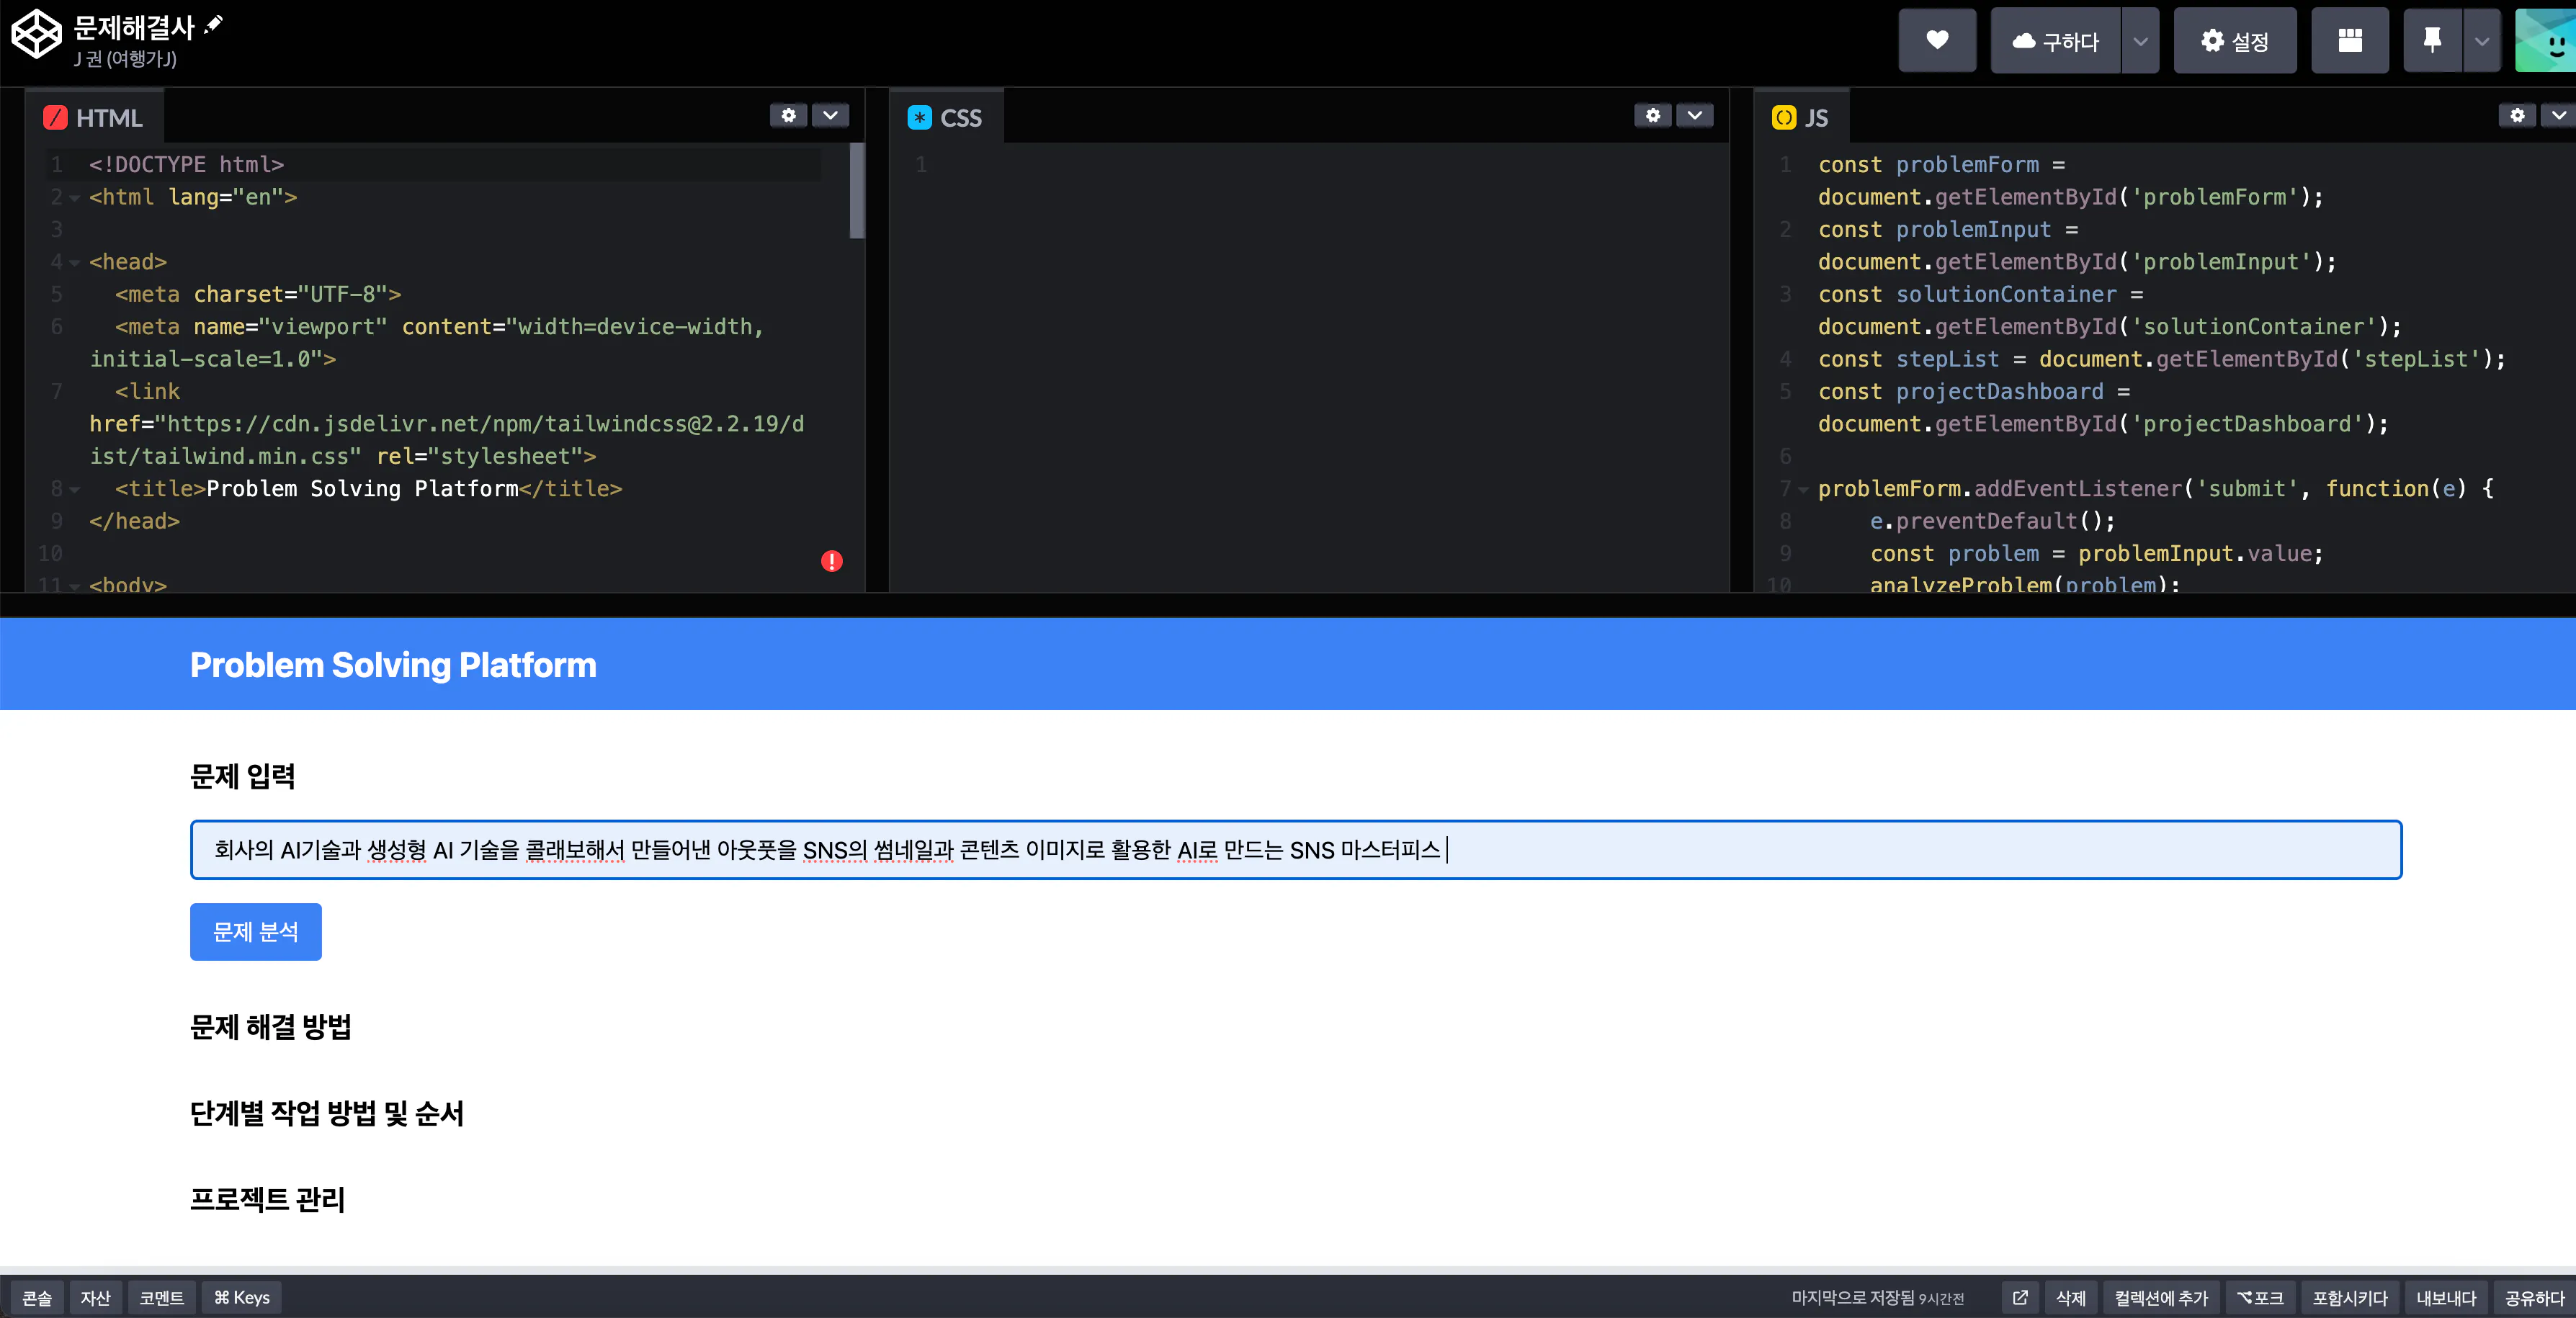Viewport: 2576px width, 1318px height.
Task: Click into the 문제 입력 text field
Action: [1296, 850]
